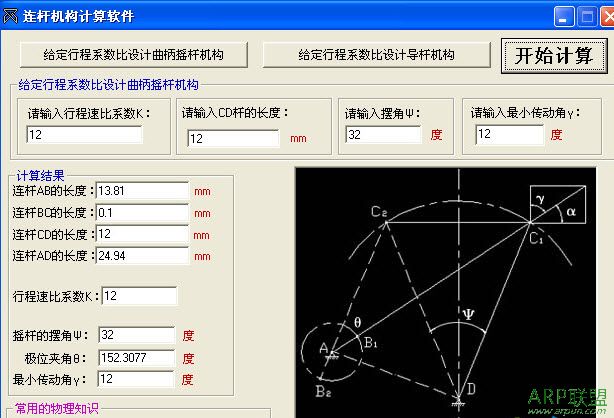This screenshot has height=418, width=614.
Task: Click the 连杆BC的长度 result field 0.1
Action: 142,213
